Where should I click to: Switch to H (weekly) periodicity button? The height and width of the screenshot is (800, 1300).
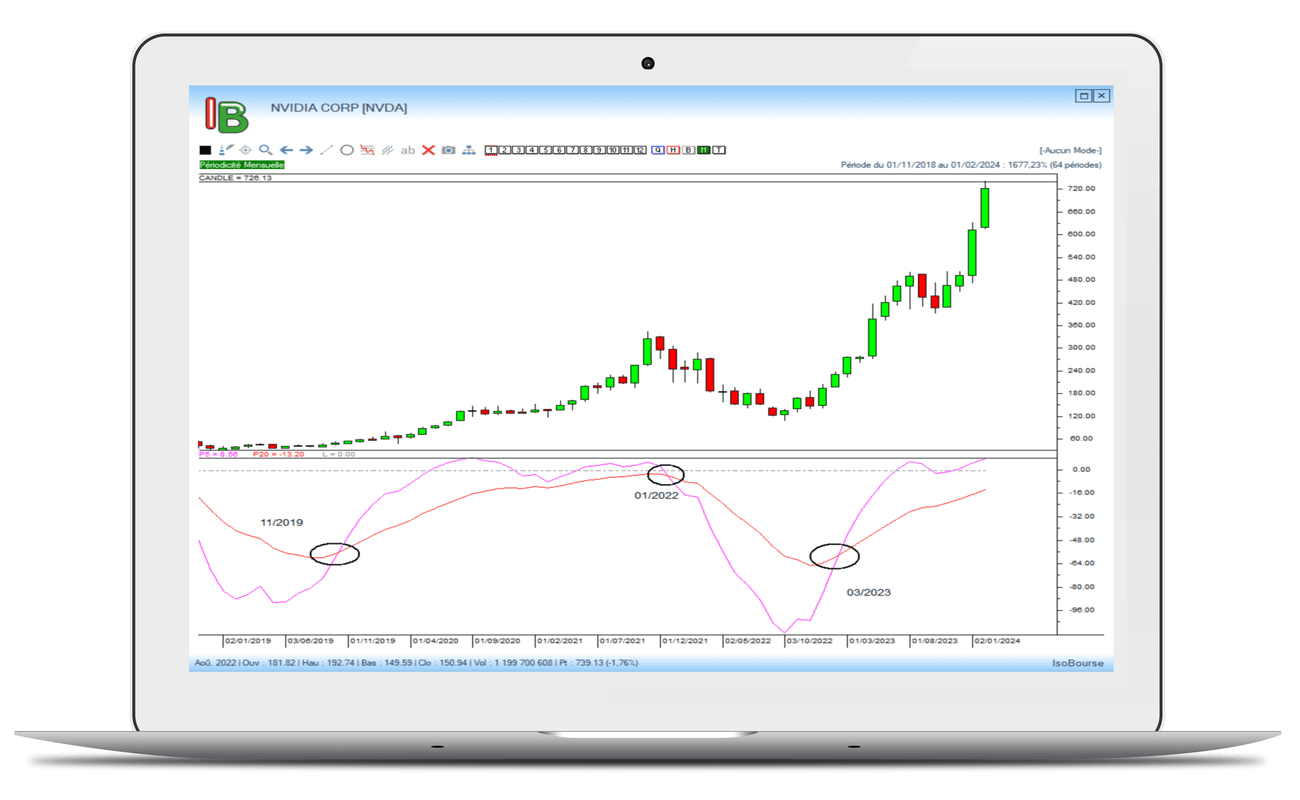pos(673,150)
